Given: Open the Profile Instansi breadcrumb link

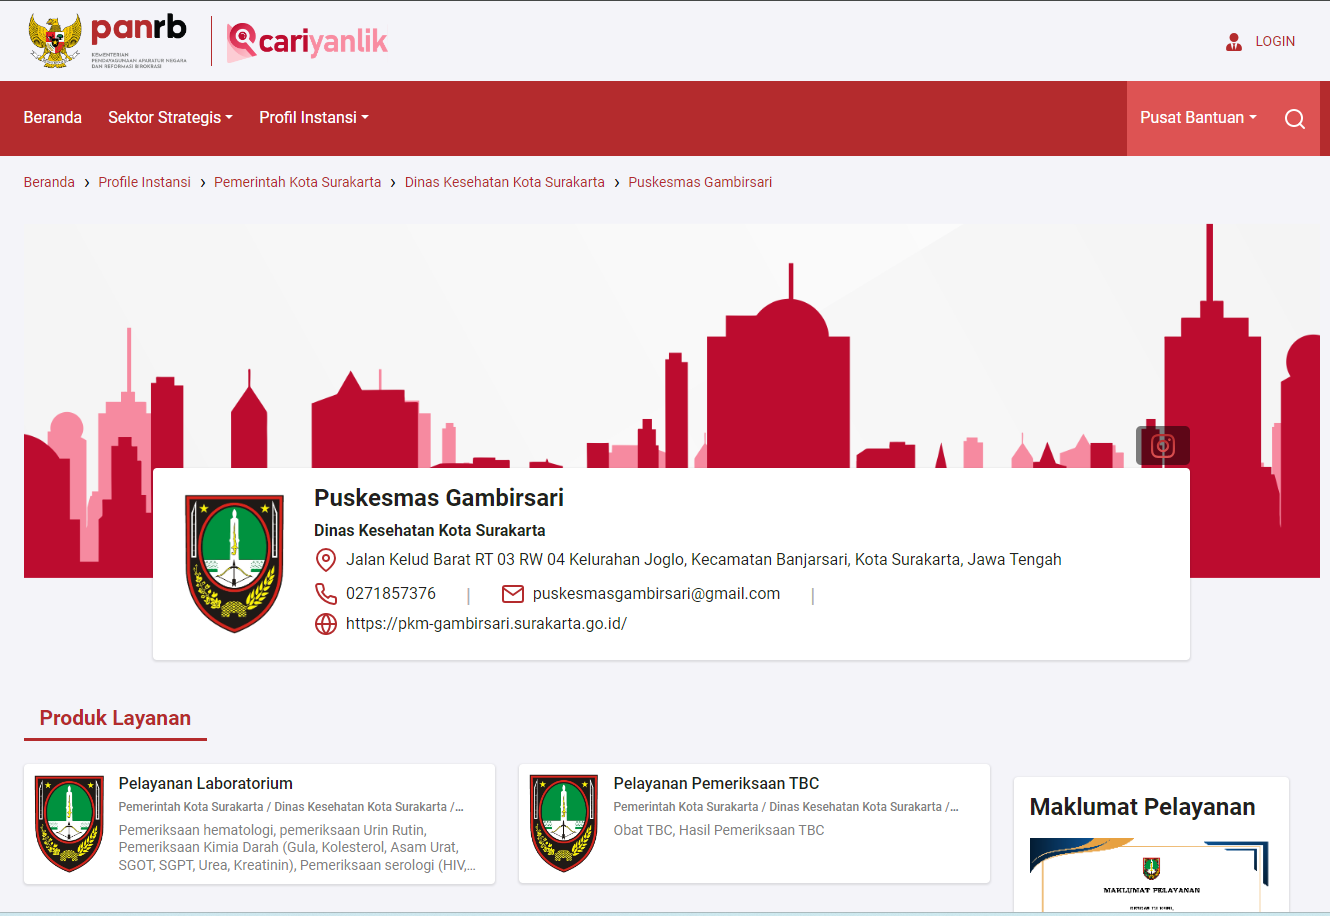Looking at the screenshot, I should click(x=144, y=182).
